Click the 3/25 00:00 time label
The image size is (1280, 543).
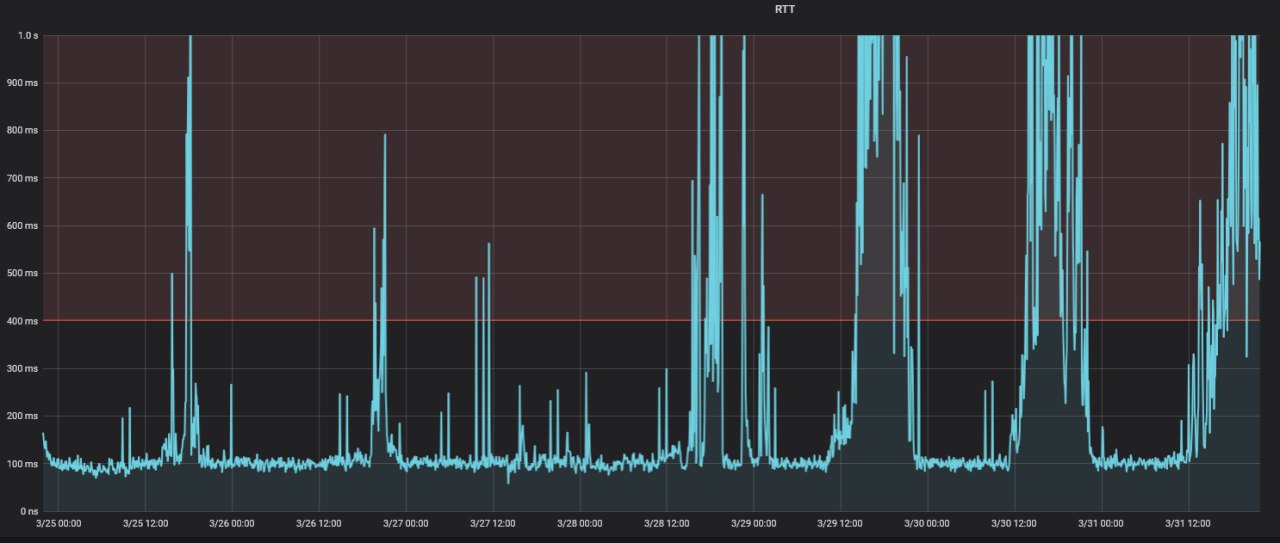(58, 523)
